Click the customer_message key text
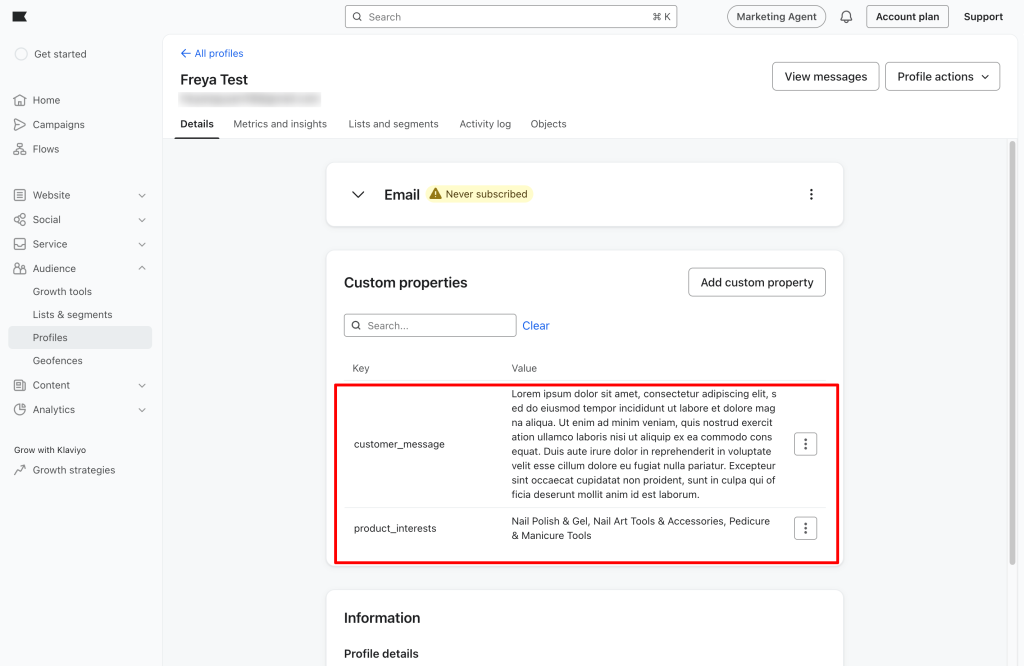The width and height of the screenshot is (1024, 666). [399, 444]
